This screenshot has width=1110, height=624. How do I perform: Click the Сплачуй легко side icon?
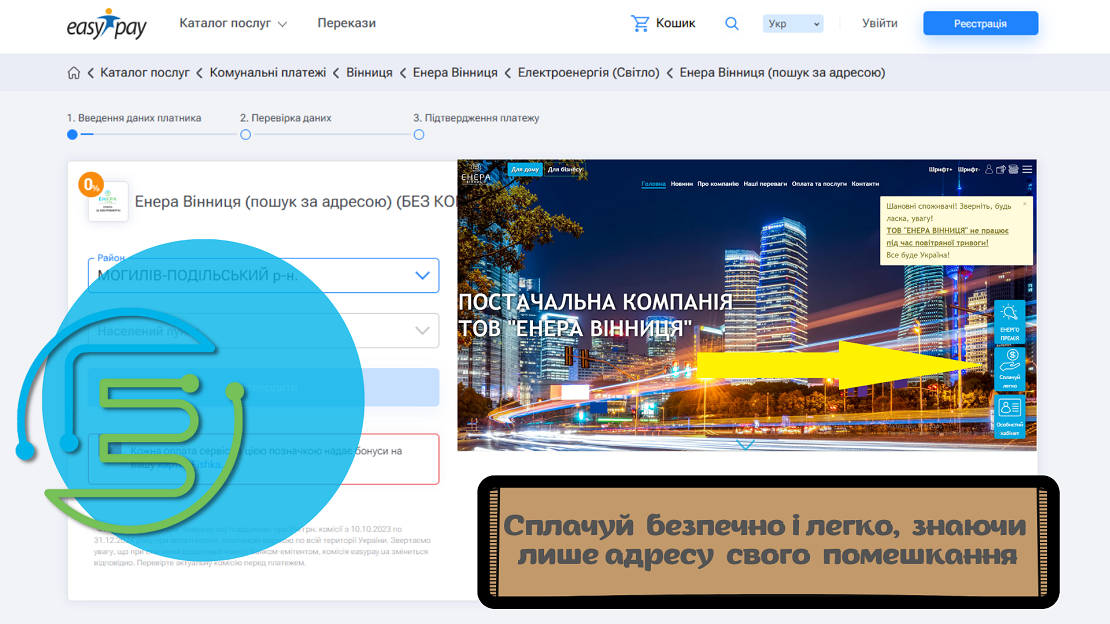1009,368
